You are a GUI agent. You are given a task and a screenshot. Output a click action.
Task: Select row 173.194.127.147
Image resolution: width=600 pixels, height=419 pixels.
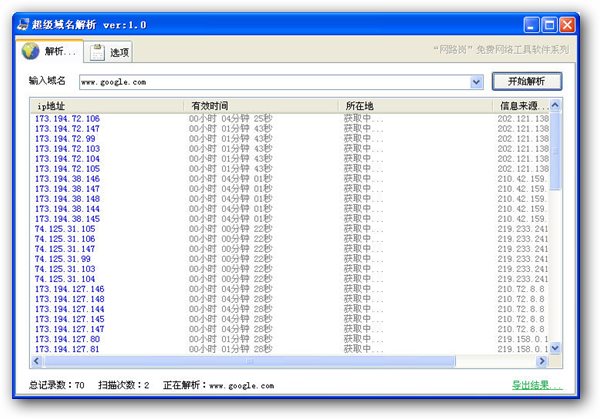[290, 329]
